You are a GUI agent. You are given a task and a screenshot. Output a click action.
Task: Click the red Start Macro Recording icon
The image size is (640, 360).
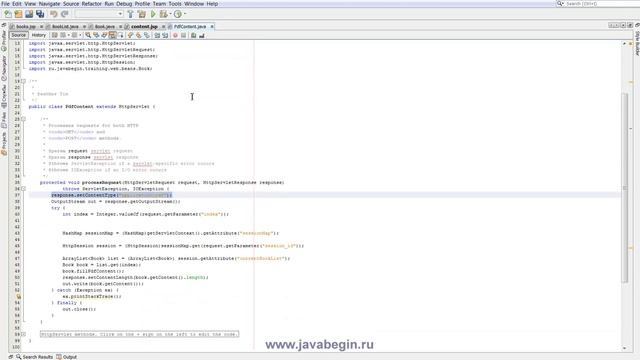[x=176, y=36]
